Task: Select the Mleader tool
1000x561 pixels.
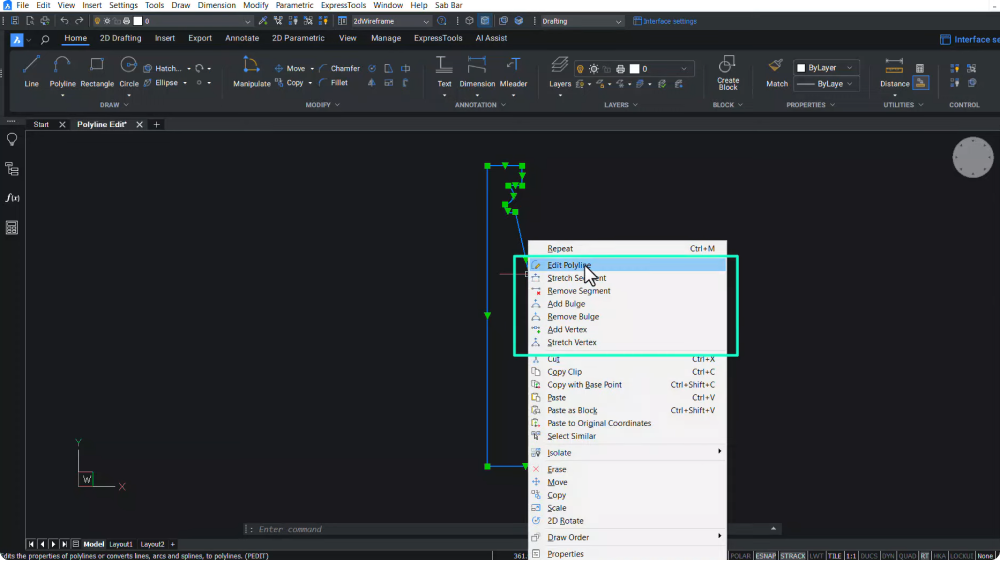Action: point(513,71)
